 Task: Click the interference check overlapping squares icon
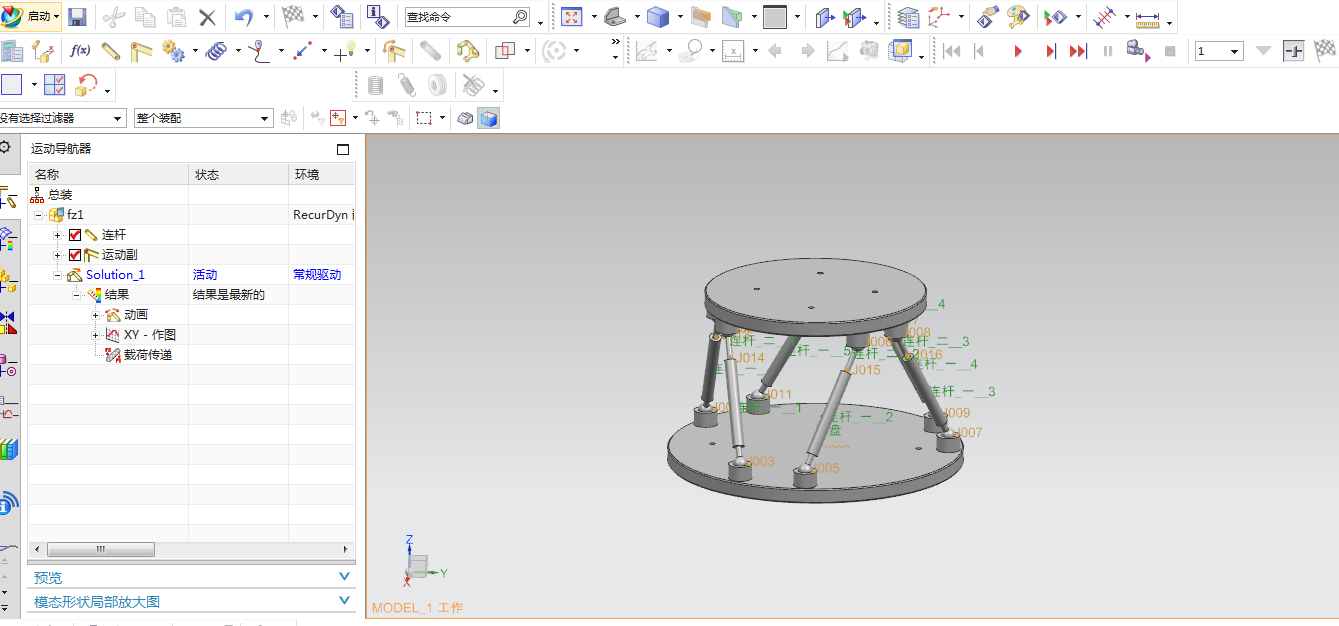(x=506, y=50)
